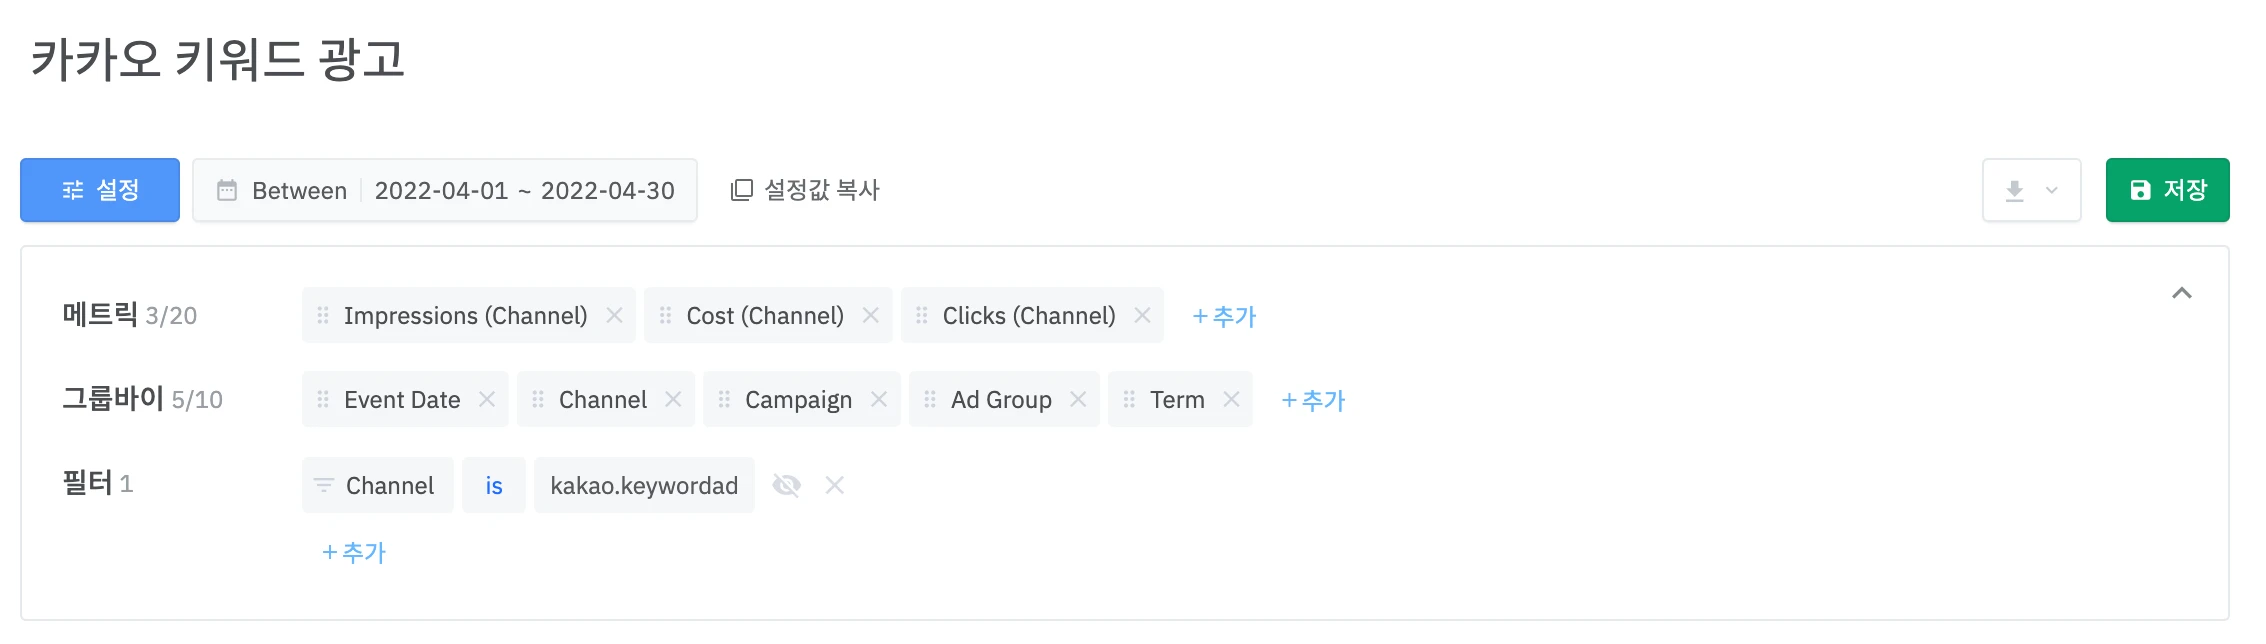Remove the Impressions (Channel) metric chip
The height and width of the screenshot is (644, 2266).
pos(614,316)
